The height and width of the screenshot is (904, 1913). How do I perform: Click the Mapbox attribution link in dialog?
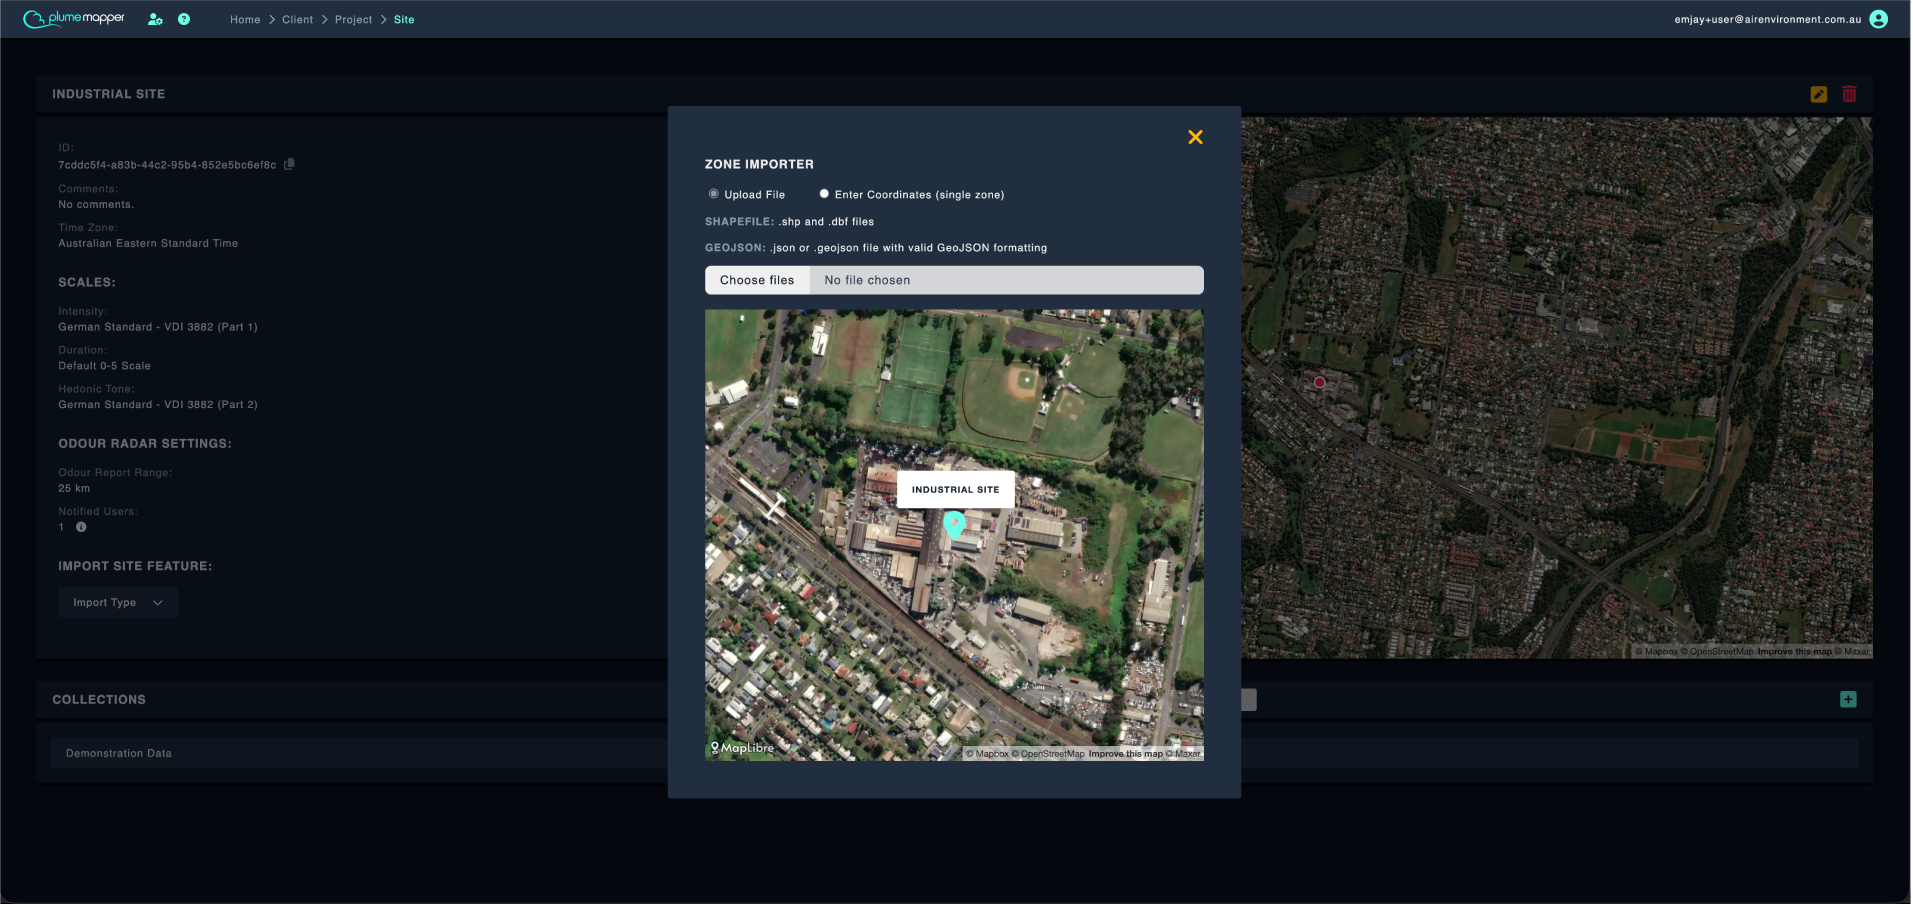pos(987,754)
